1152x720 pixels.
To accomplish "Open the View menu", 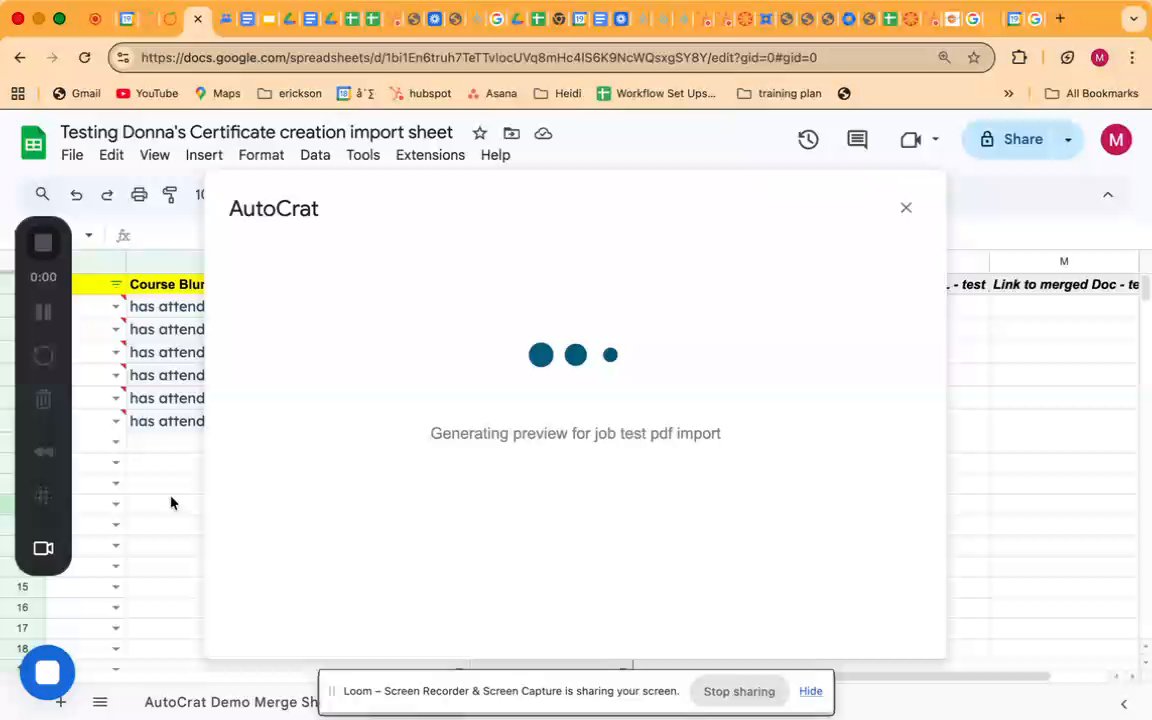I will [154, 155].
